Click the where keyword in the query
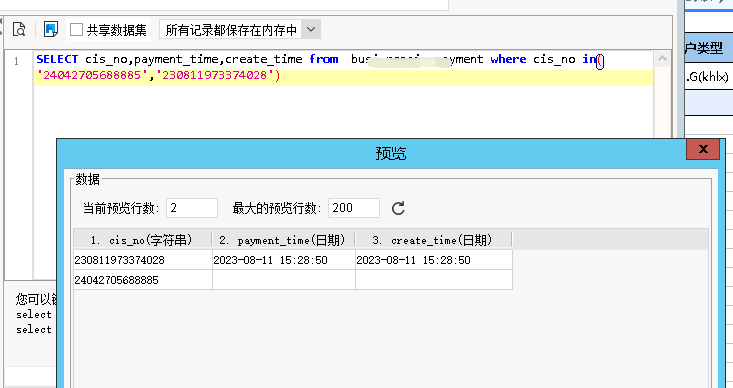The image size is (733, 388). [x=508, y=59]
